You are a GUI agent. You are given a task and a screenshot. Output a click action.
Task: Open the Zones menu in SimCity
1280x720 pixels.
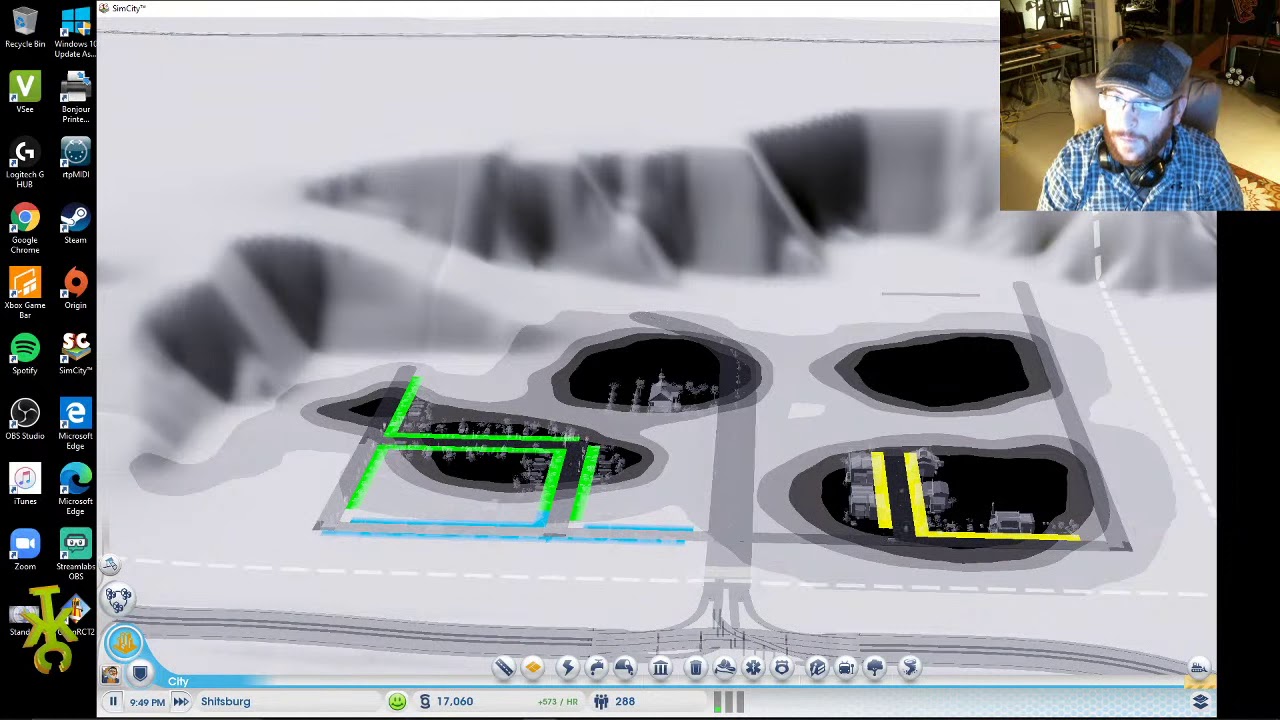pos(533,668)
